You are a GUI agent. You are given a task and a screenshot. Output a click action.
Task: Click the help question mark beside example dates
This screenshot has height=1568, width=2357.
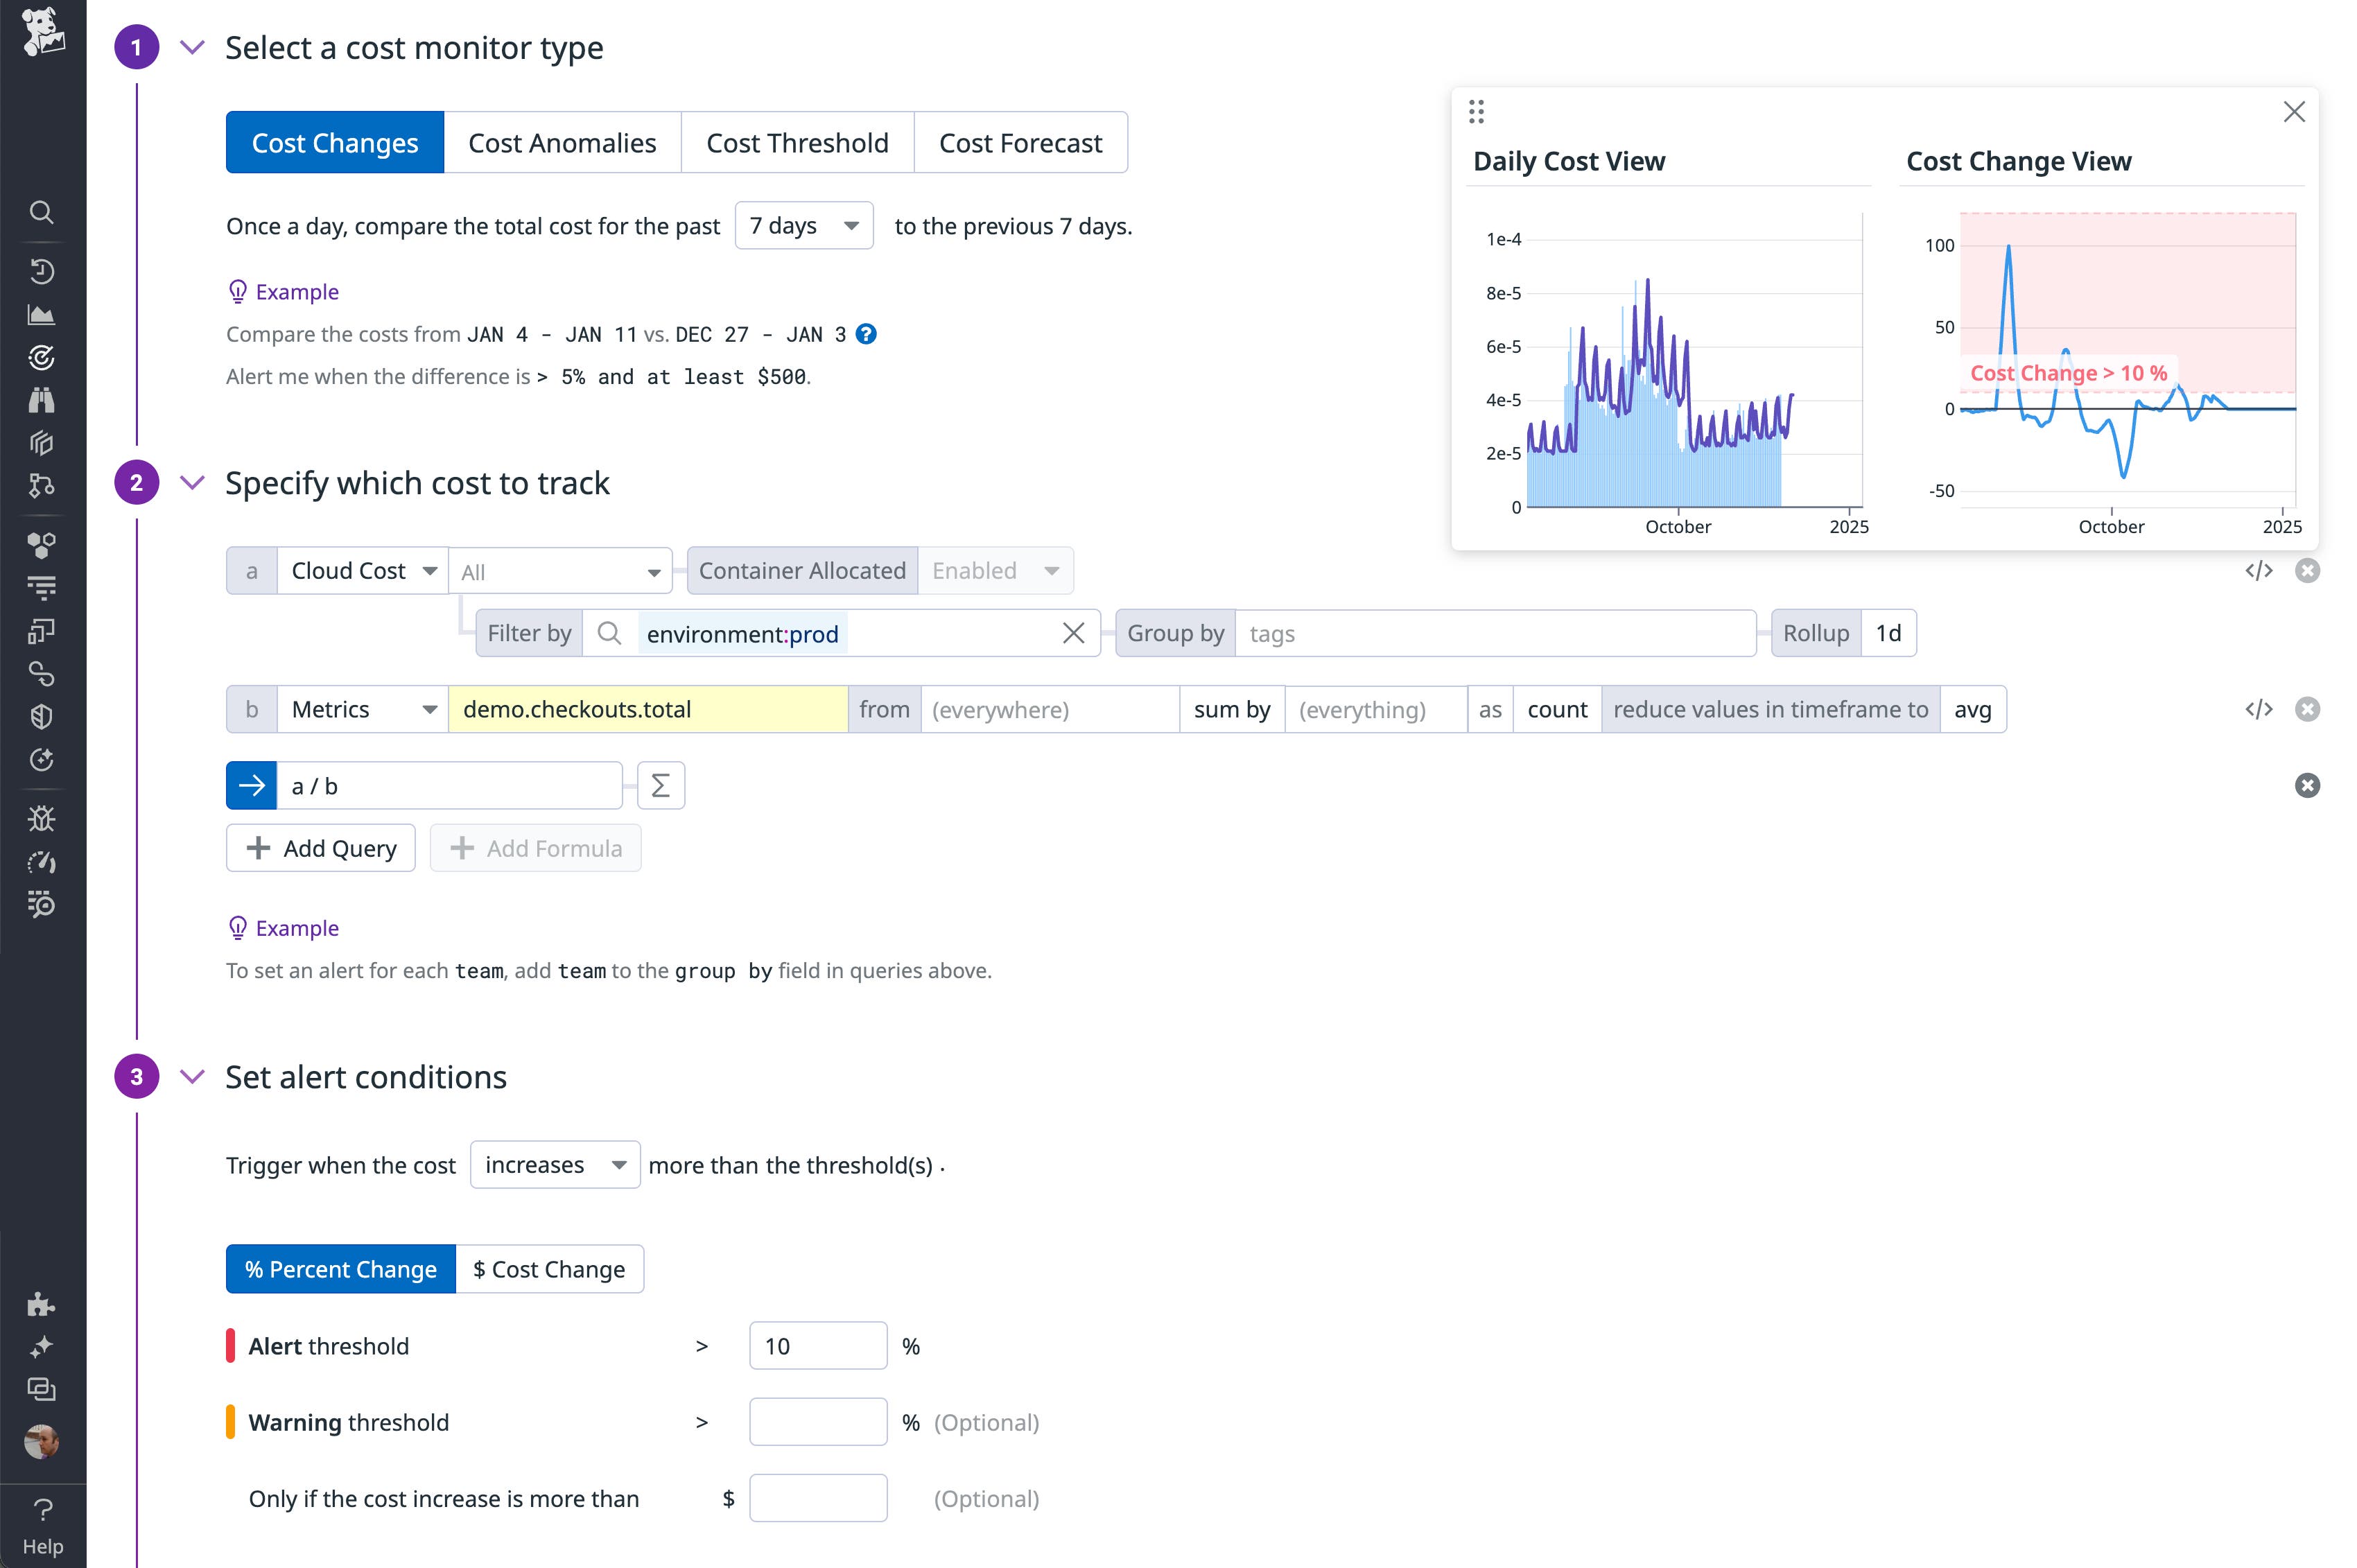click(x=867, y=334)
